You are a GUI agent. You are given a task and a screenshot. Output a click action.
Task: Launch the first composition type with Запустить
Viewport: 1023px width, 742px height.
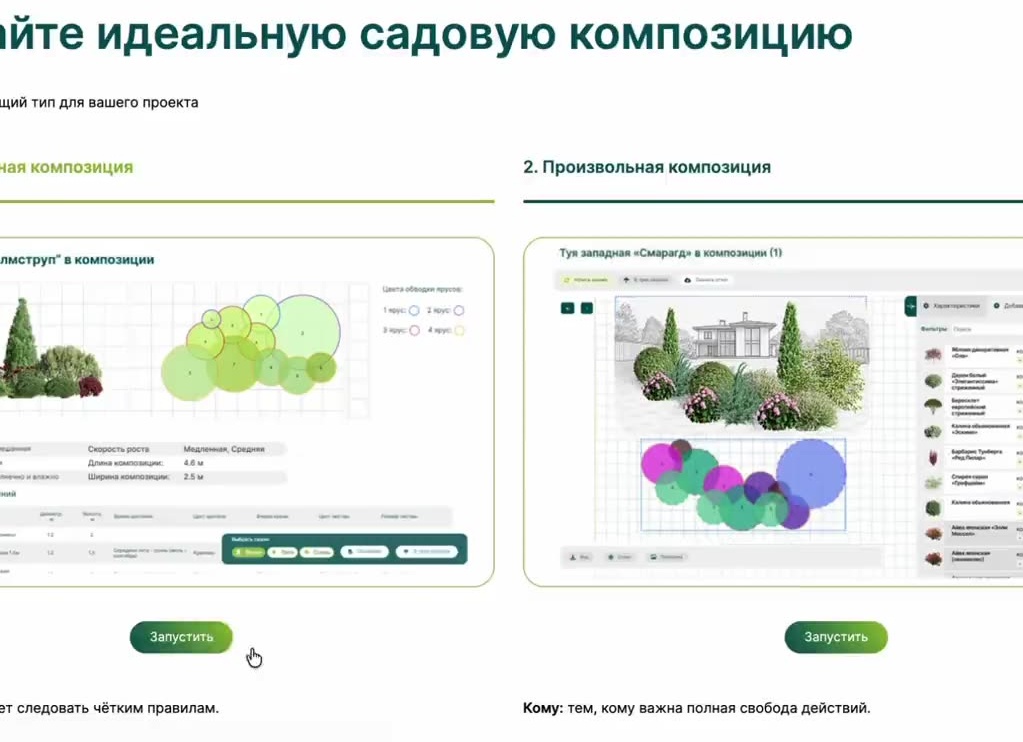pyautogui.click(x=181, y=637)
